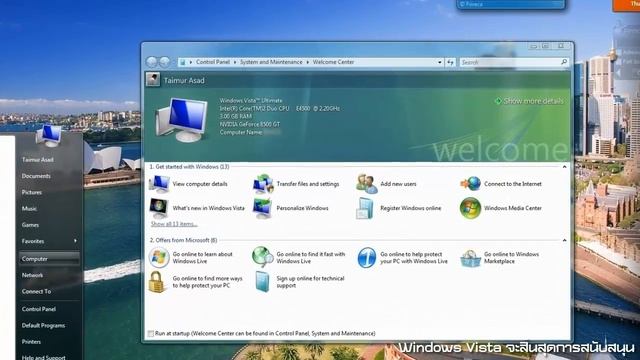Viewport: 640px width, 360px height.
Task: Click the Taimur Asad user picture in Welcome Center
Action: coord(153,80)
